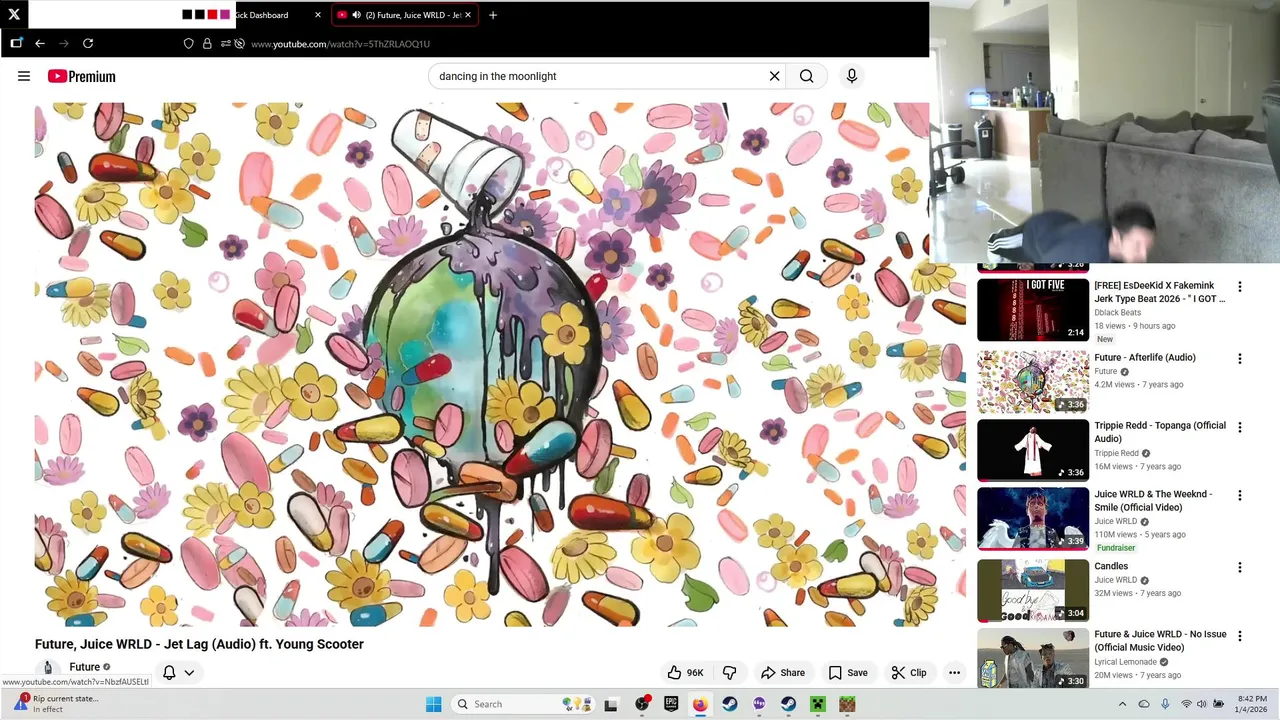Open the 'Rip current state' weather alert widget
1280x720 pixels.
pos(55,704)
